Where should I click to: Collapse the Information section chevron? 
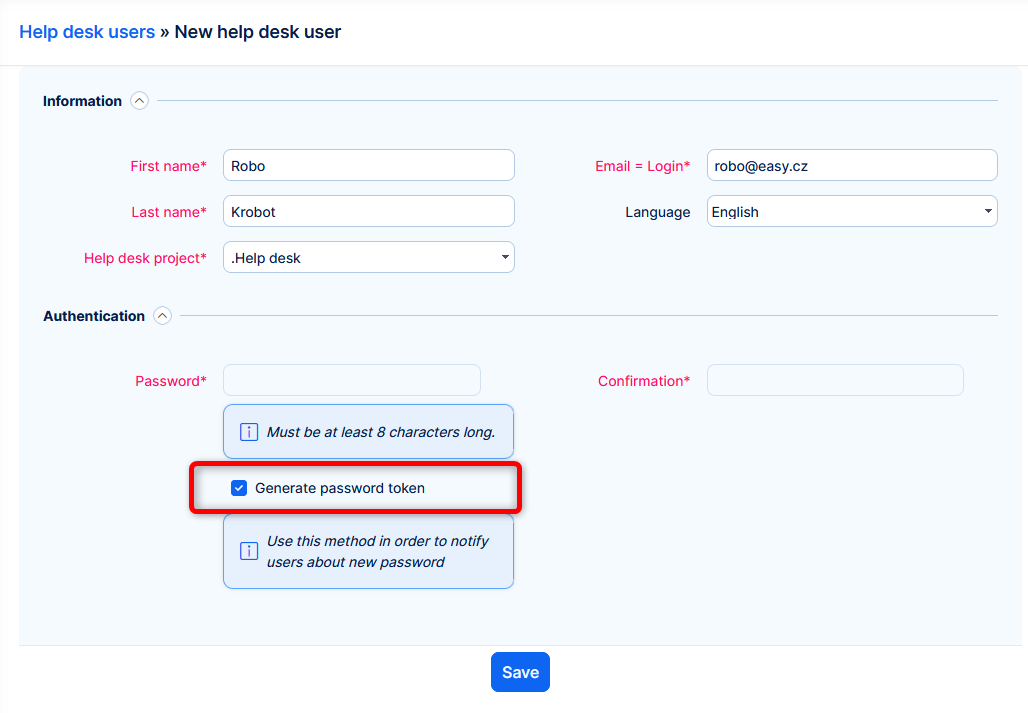point(139,101)
